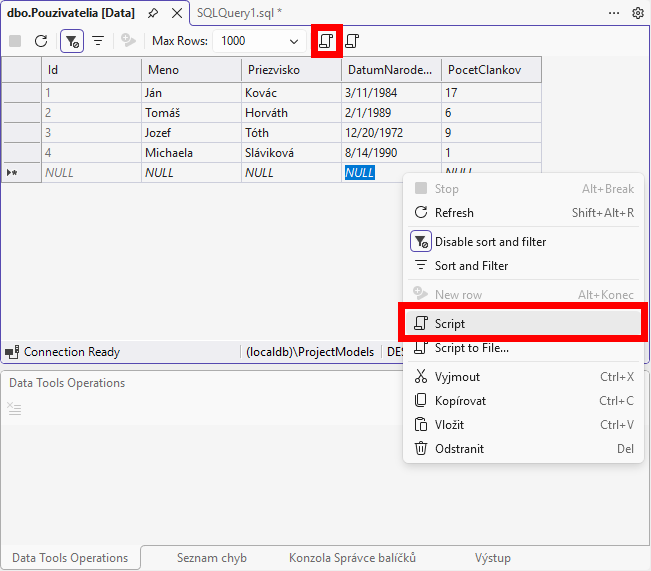The width and height of the screenshot is (651, 571).
Task: Click the date cell 3/11/1984
Action: pos(392,93)
